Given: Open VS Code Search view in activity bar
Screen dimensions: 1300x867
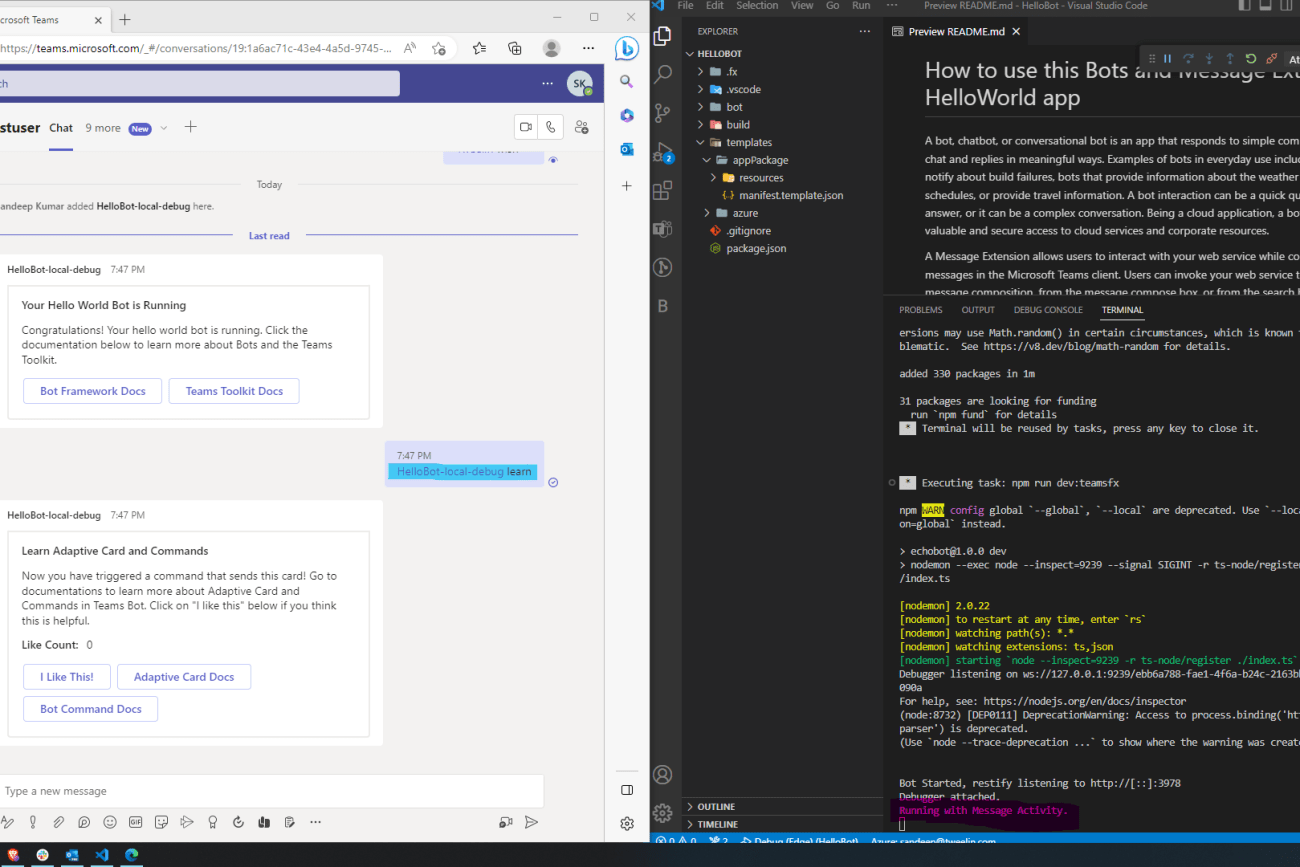Looking at the screenshot, I should pyautogui.click(x=662, y=74).
